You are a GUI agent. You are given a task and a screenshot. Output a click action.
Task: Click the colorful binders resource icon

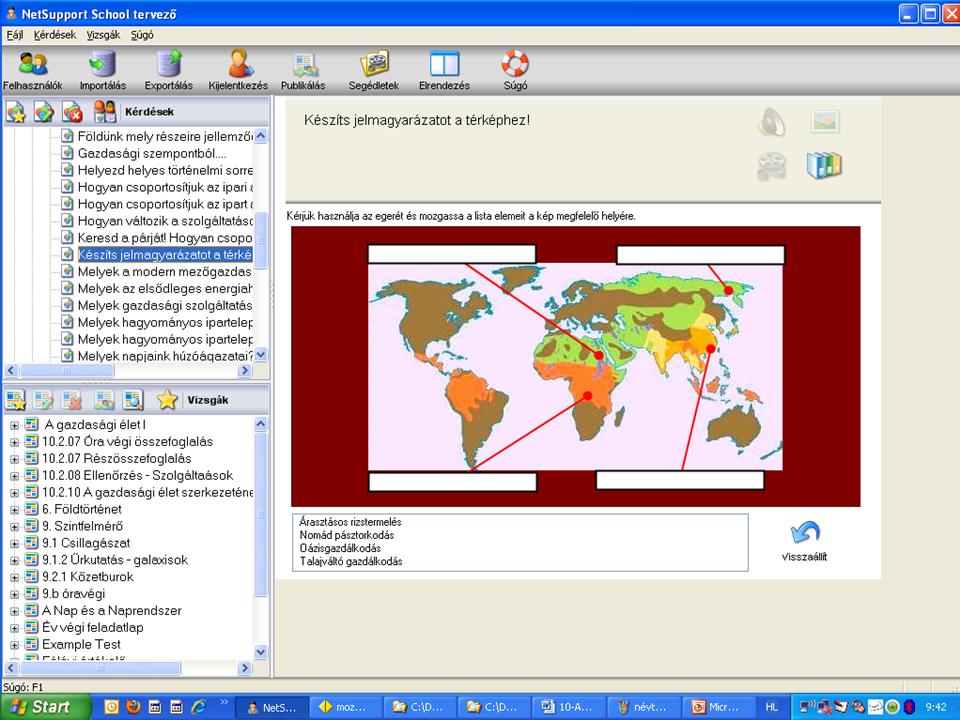coord(824,165)
